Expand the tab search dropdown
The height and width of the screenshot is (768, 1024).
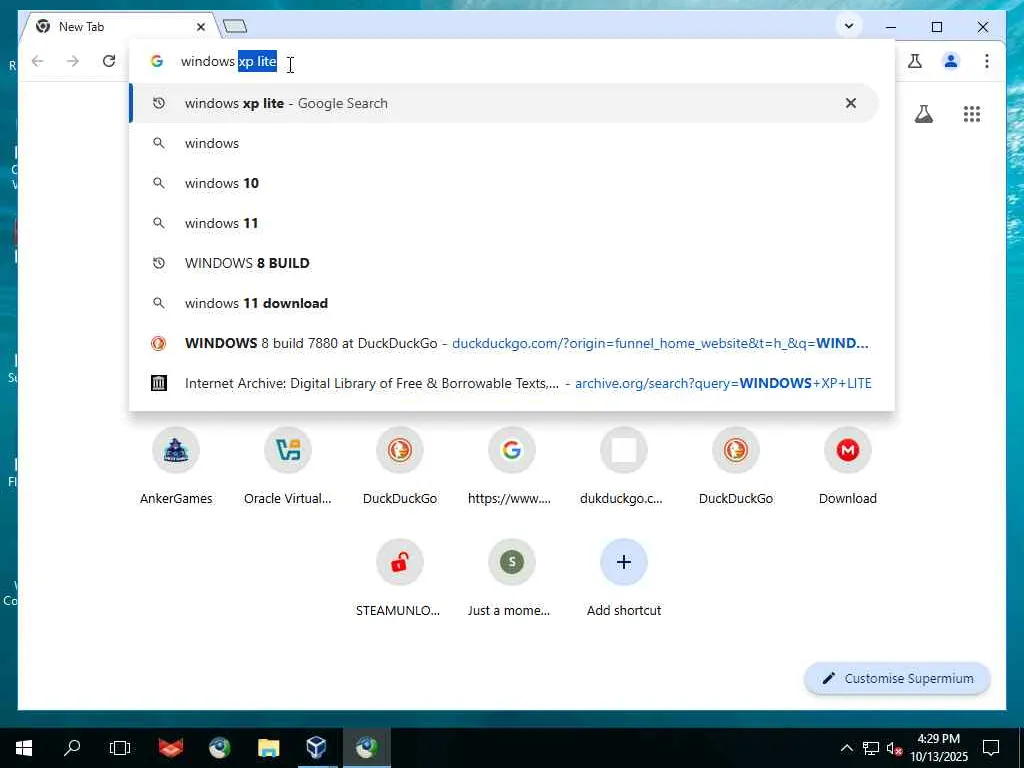coord(849,27)
